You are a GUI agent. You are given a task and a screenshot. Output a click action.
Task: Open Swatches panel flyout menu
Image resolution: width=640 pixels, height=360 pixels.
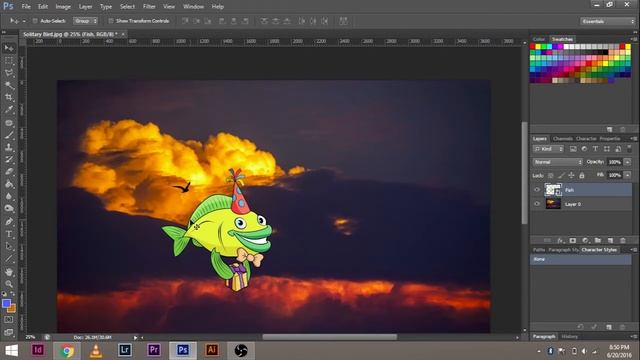pyautogui.click(x=634, y=39)
